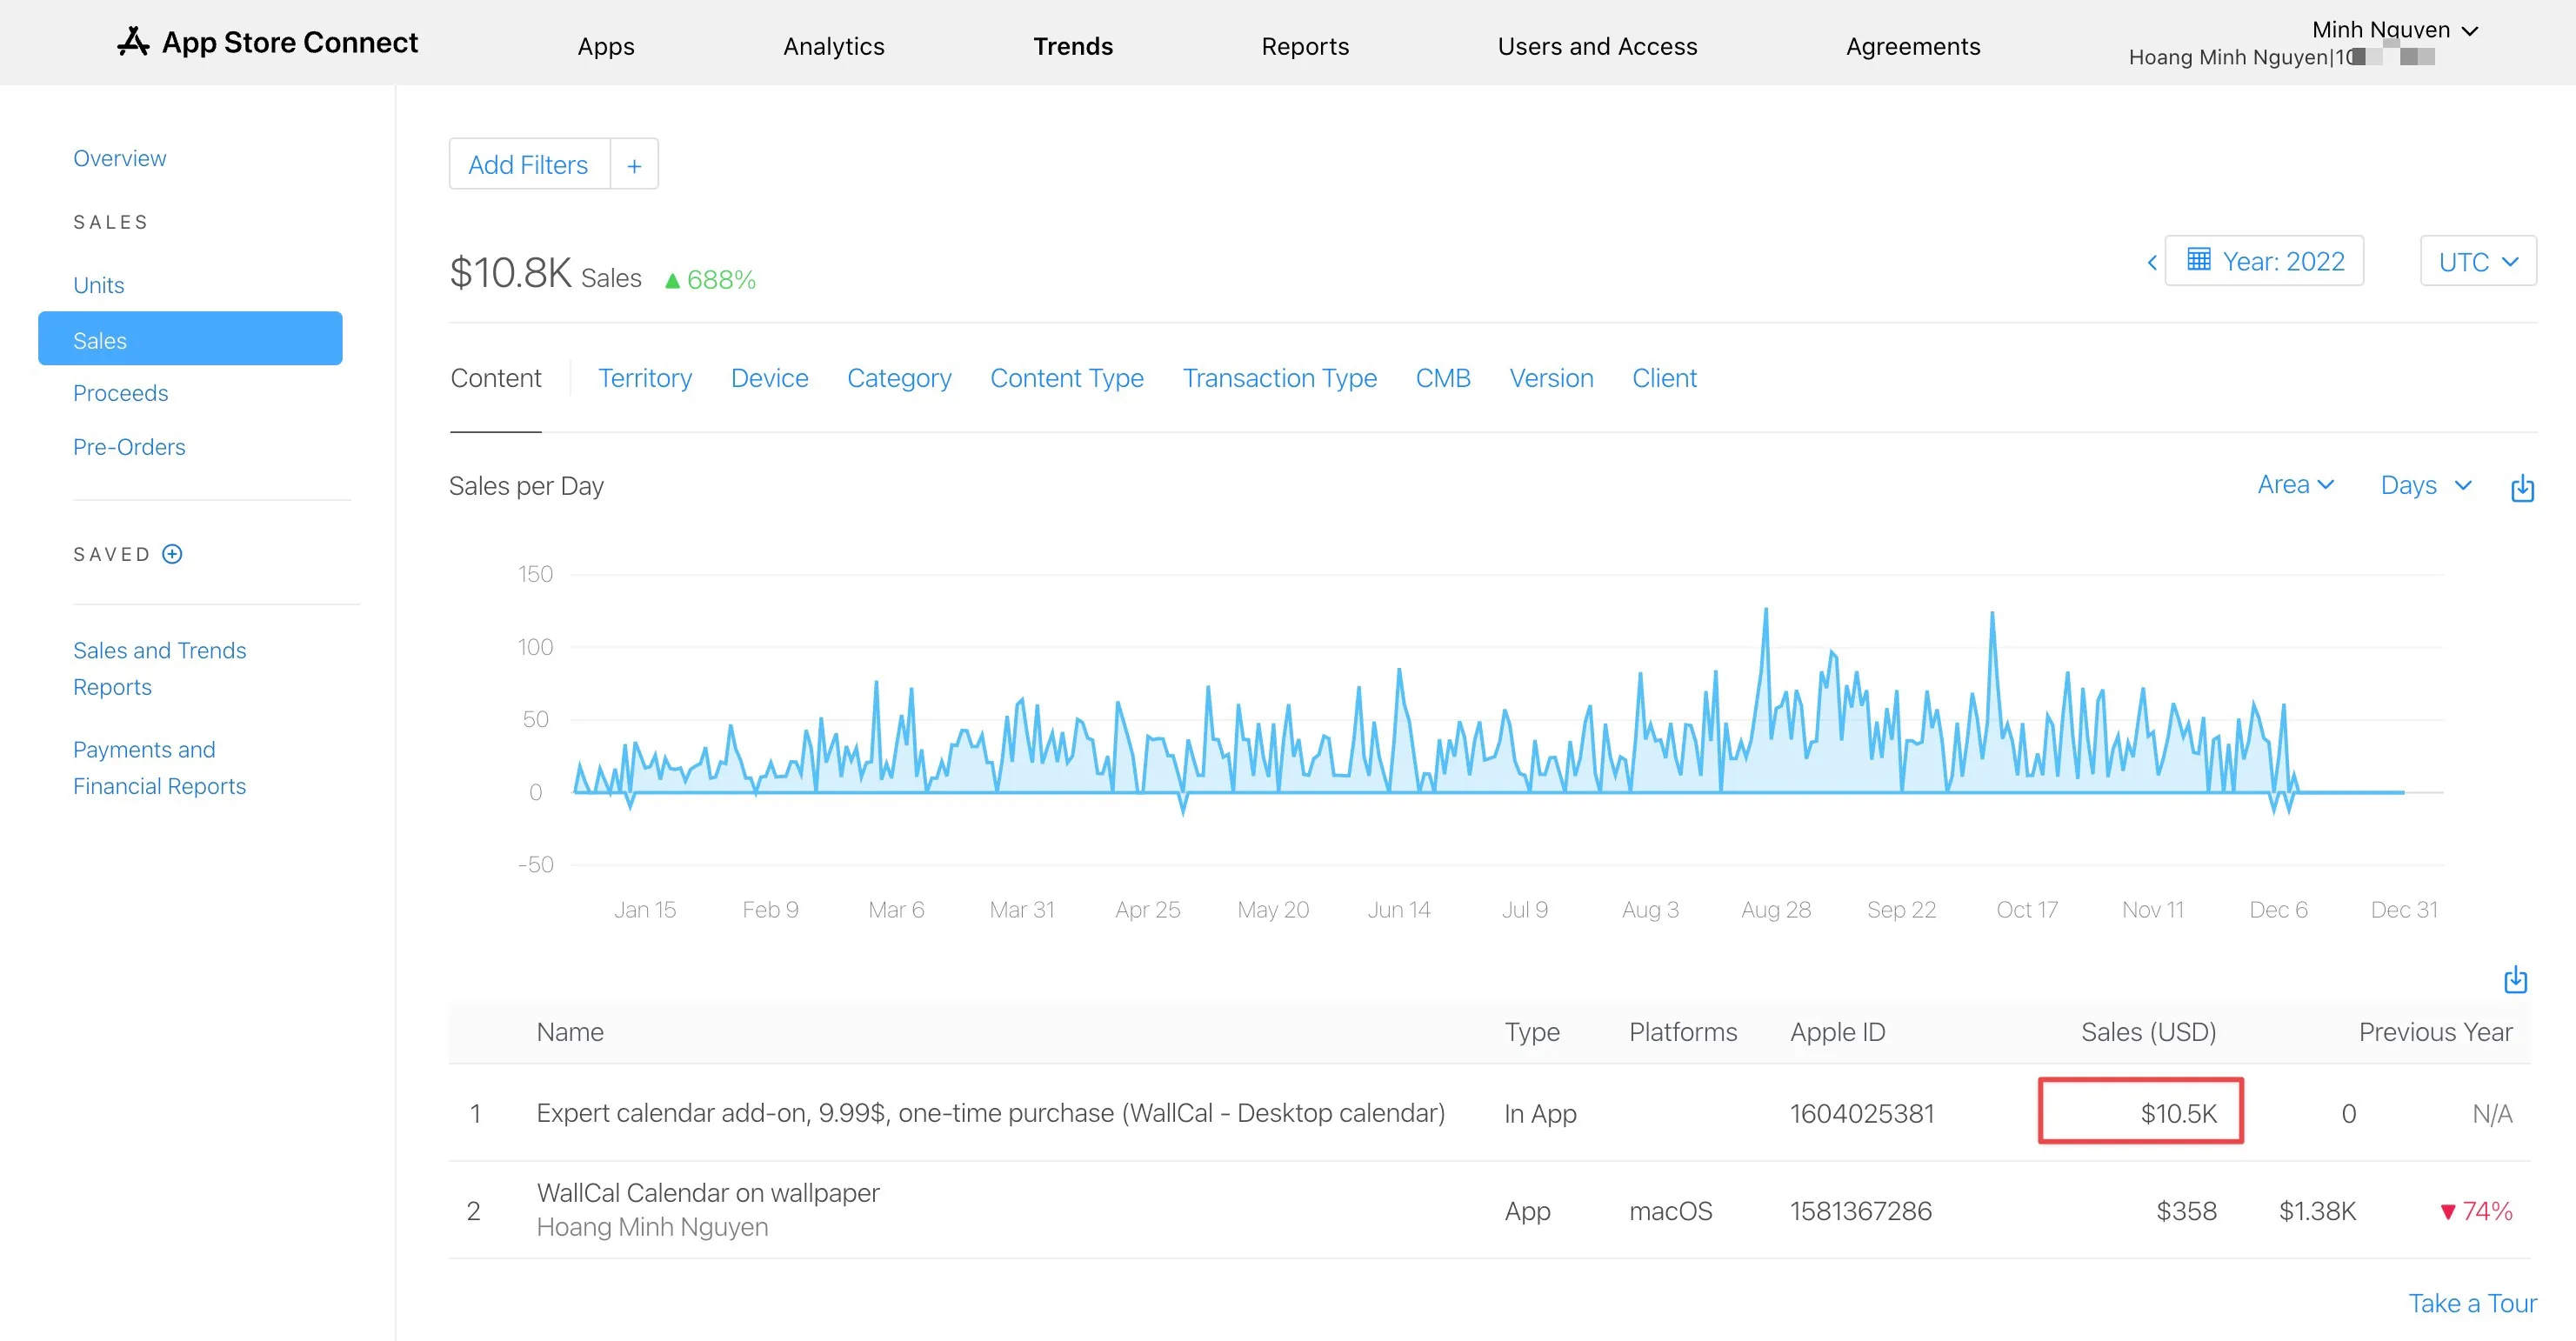Click the App Store Connect logo icon
Viewport: 2576px width, 1341px height.
click(x=133, y=42)
